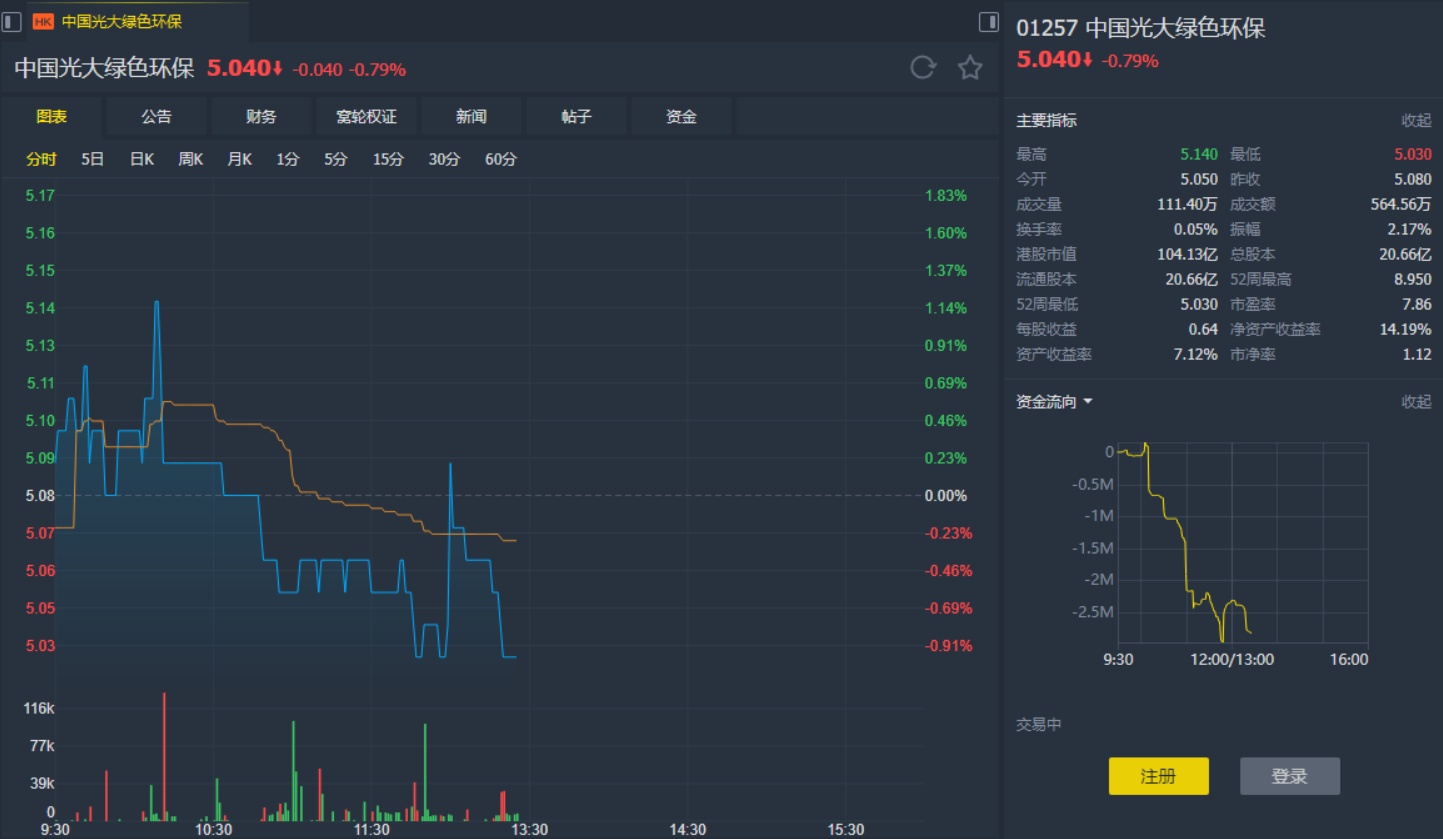Collapse the 资金流向 section via 收起

click(x=1416, y=402)
